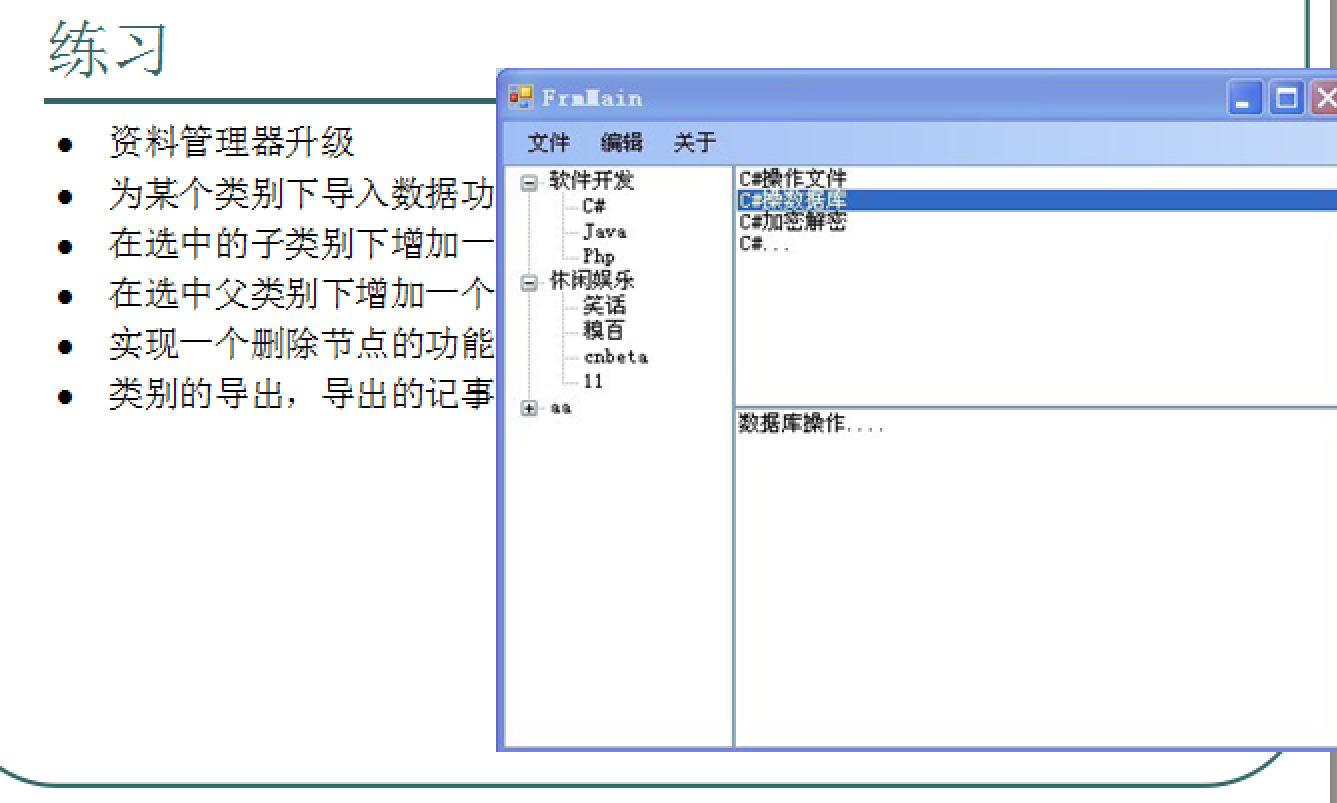Maximize the FrmMain window
The height and width of the screenshot is (803, 1337).
tap(1286, 98)
